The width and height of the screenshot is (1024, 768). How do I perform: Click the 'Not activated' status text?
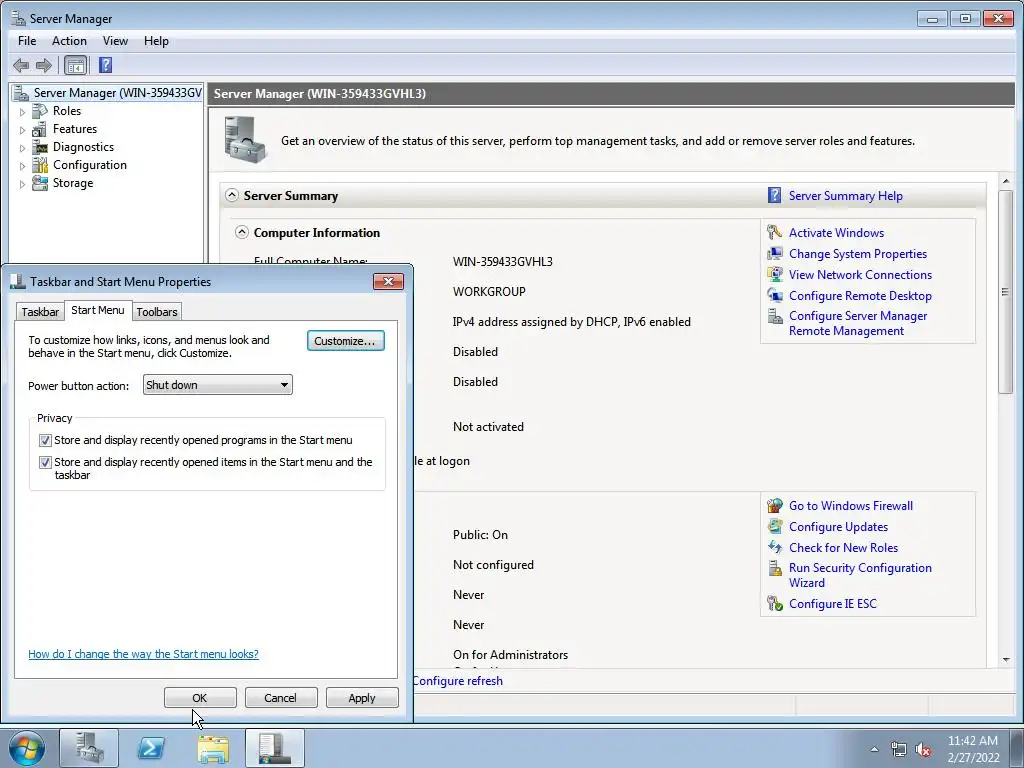point(488,426)
